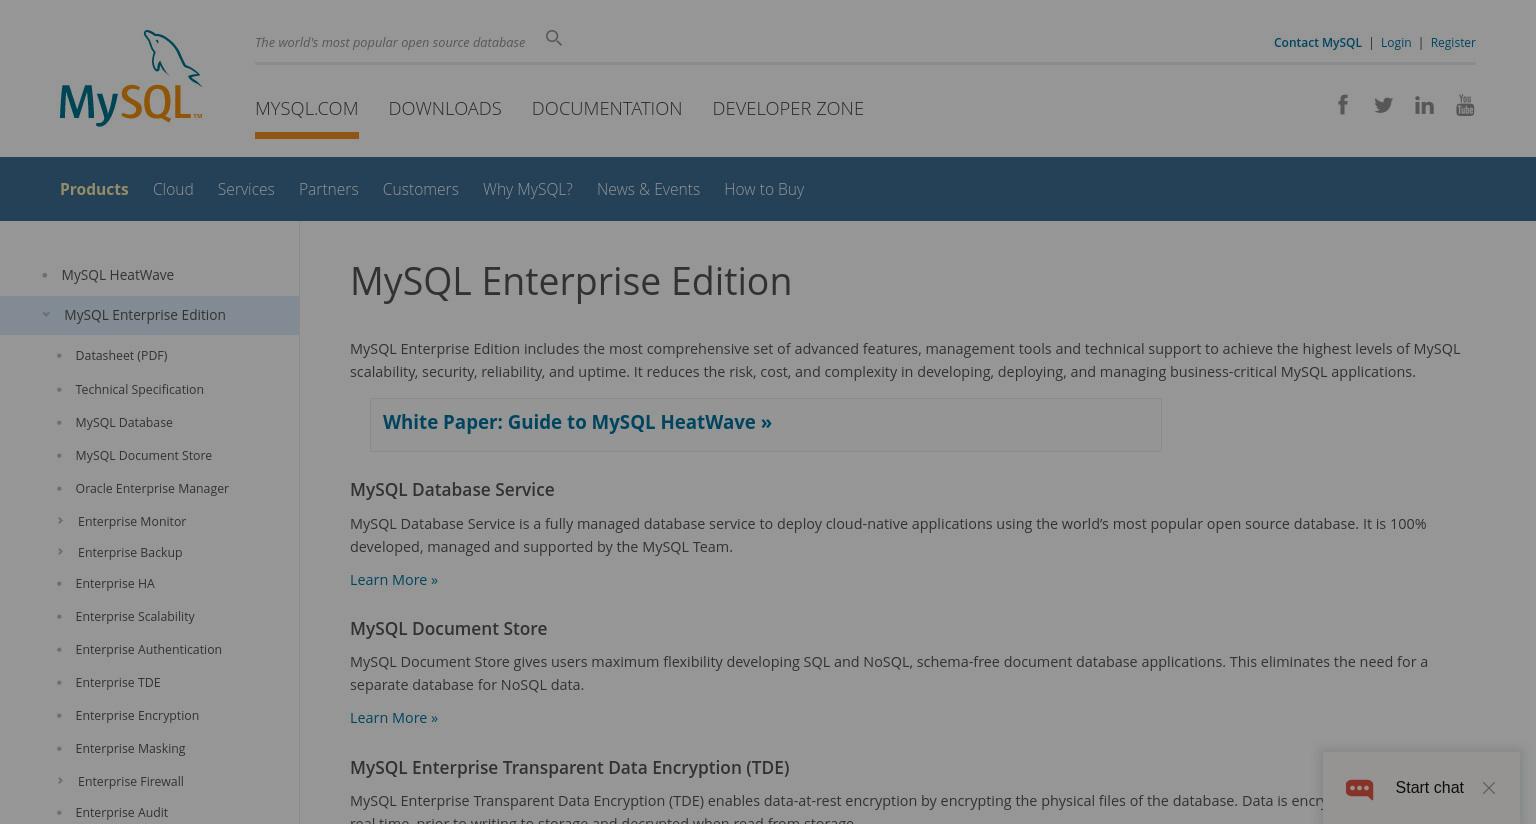Image resolution: width=1536 pixels, height=824 pixels.
Task: Open MySQL LinkedIn page icon
Action: (x=1424, y=105)
